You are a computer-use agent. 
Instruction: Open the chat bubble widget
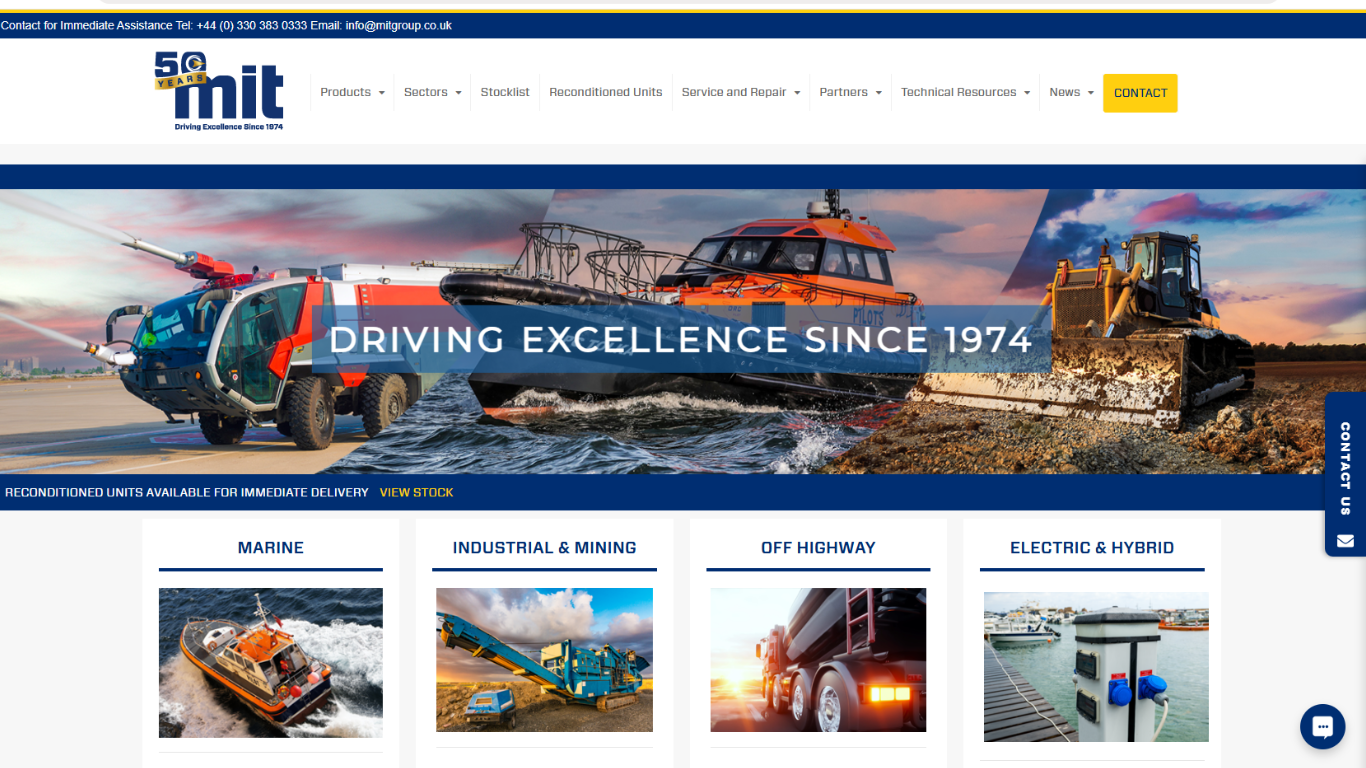click(x=1322, y=727)
